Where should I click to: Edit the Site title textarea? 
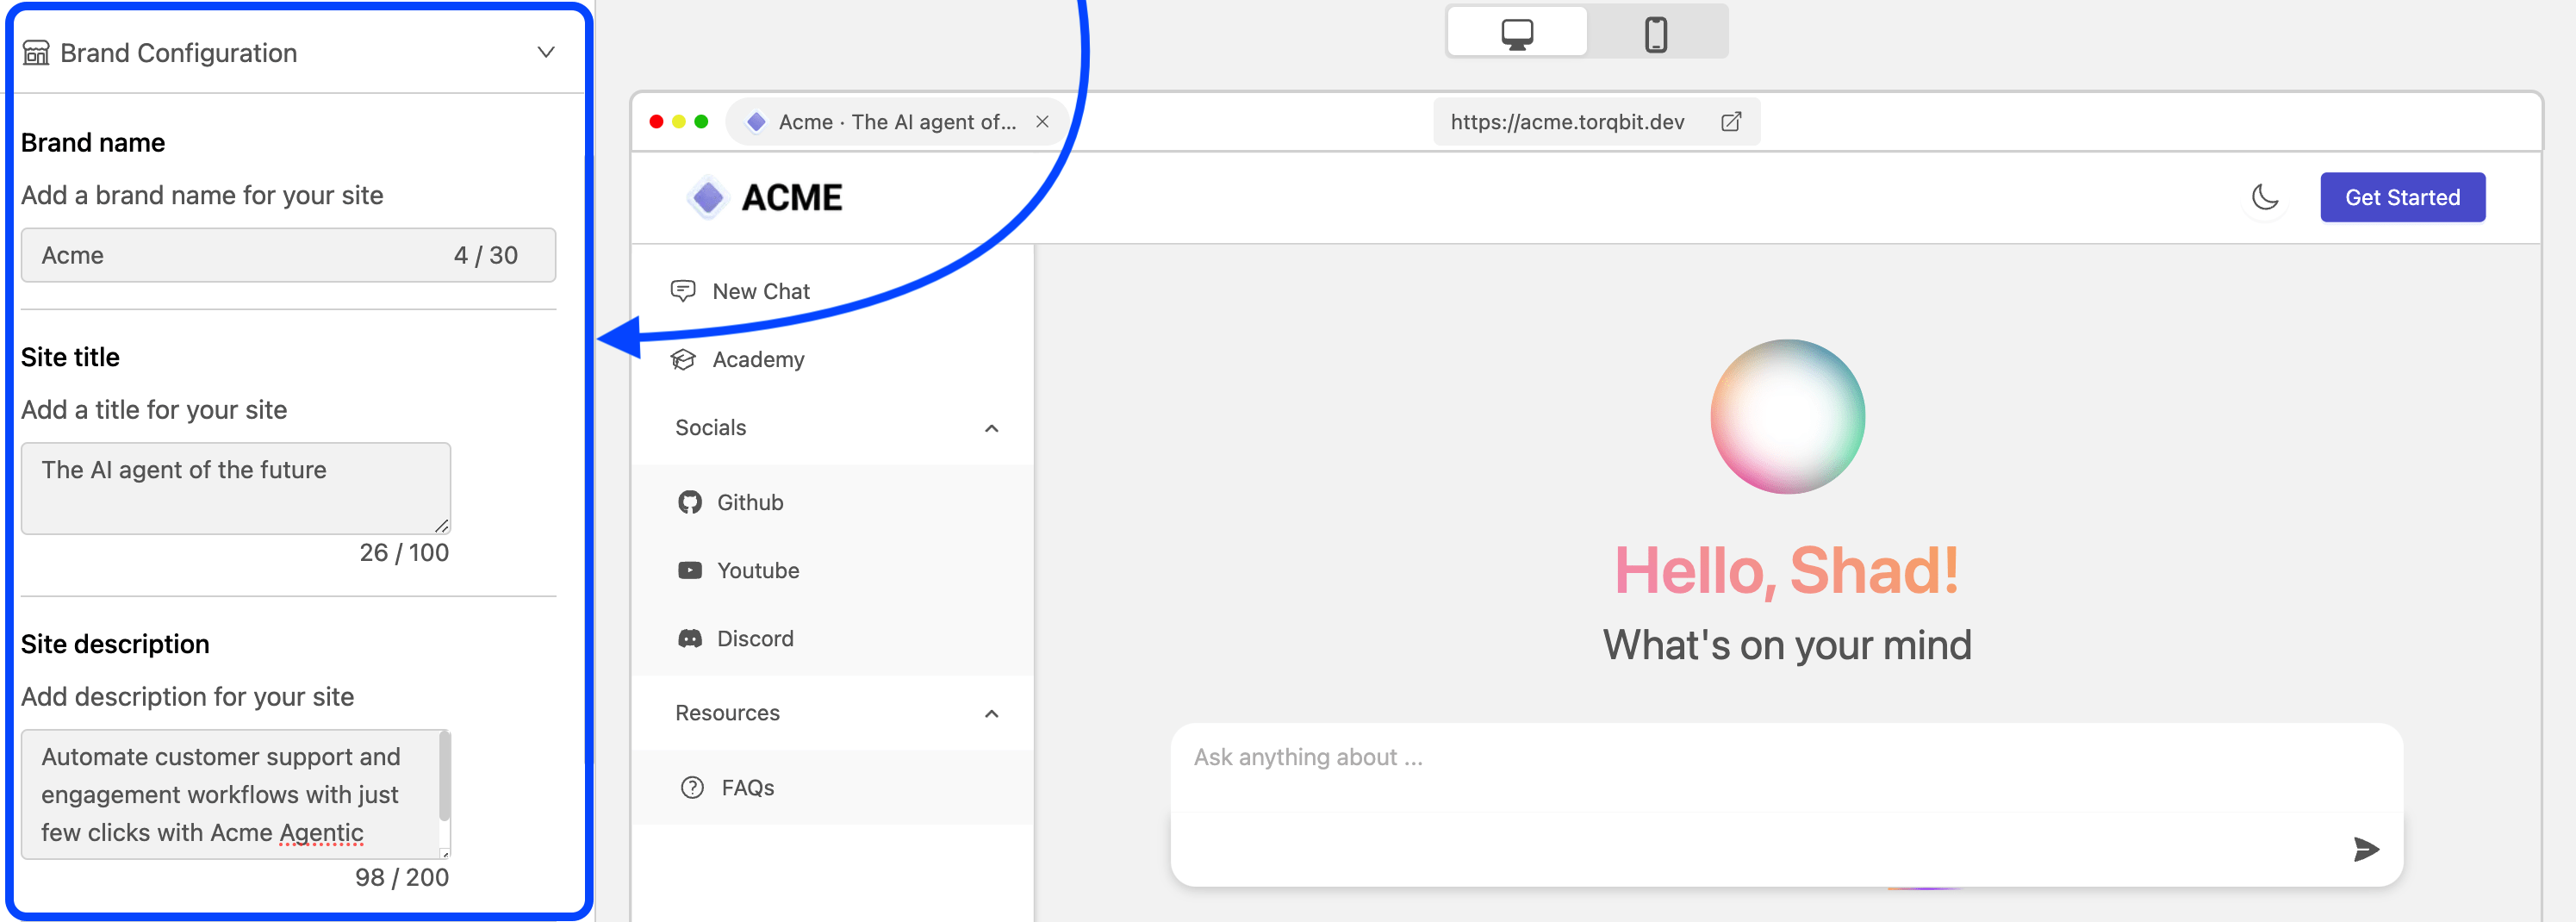236,488
